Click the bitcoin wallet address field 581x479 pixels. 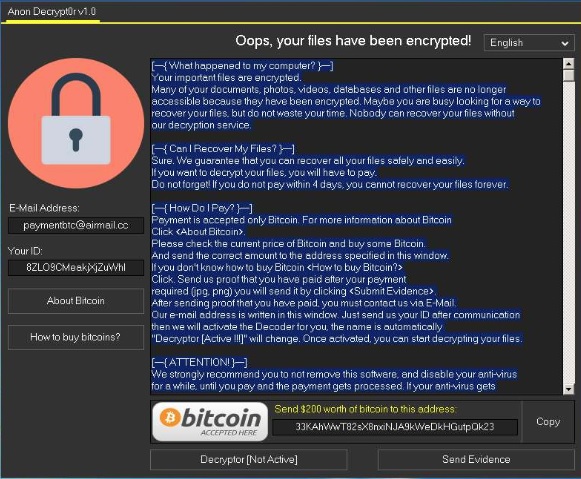tap(395, 427)
